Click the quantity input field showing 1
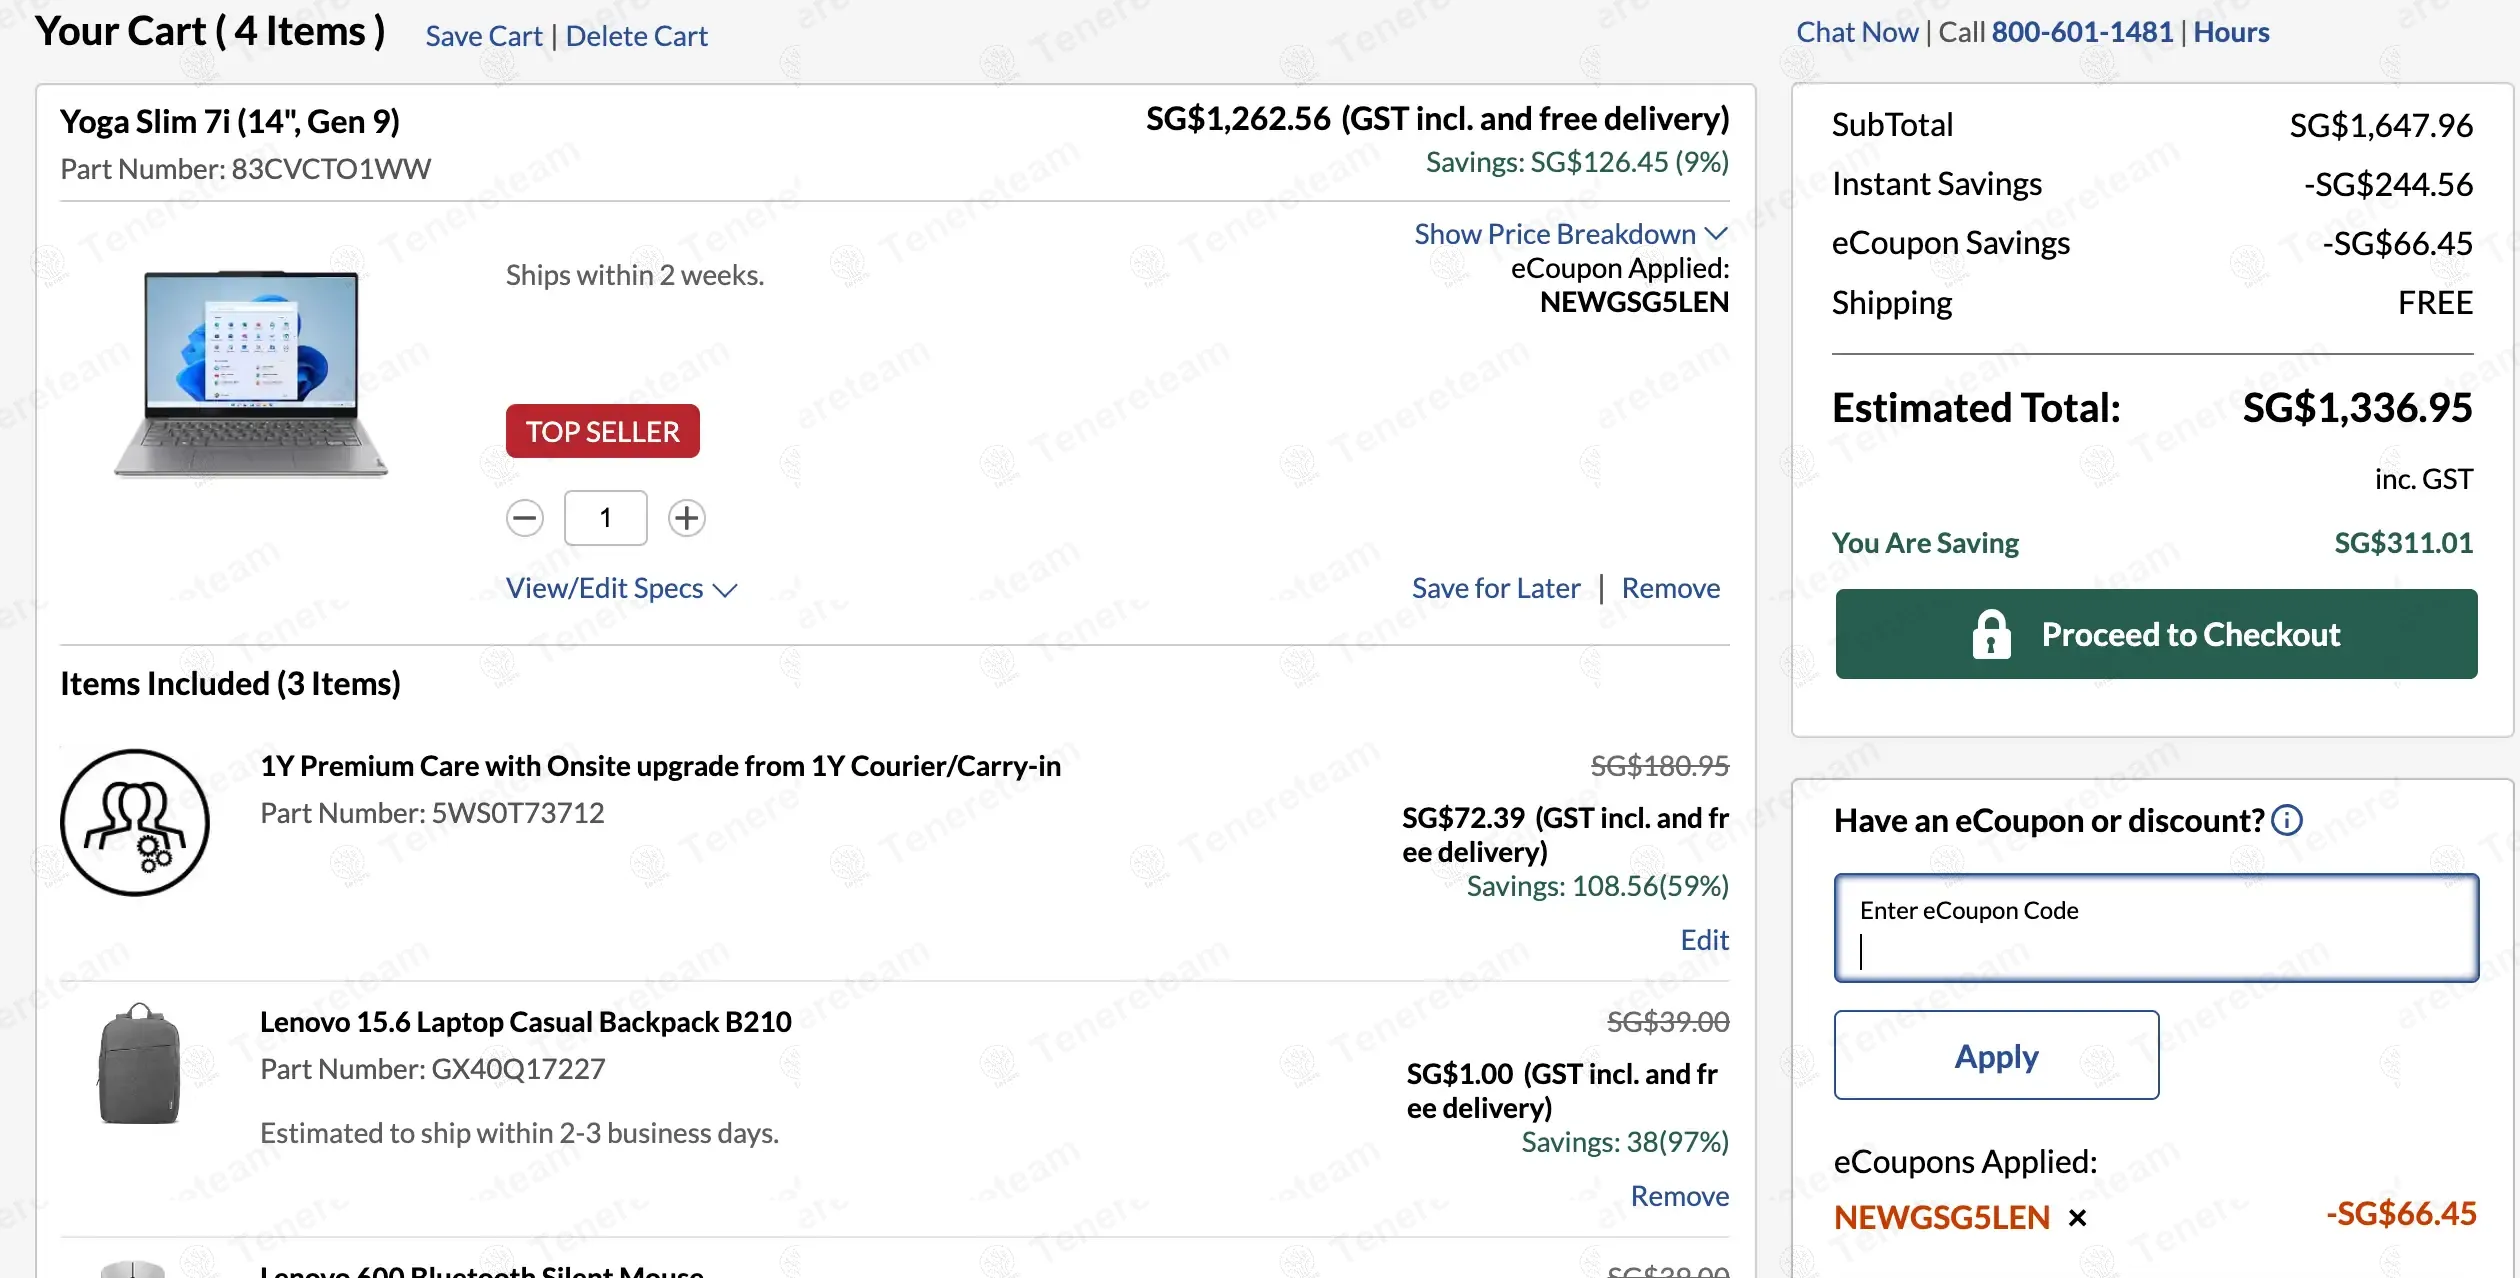2520x1278 pixels. tap(605, 518)
